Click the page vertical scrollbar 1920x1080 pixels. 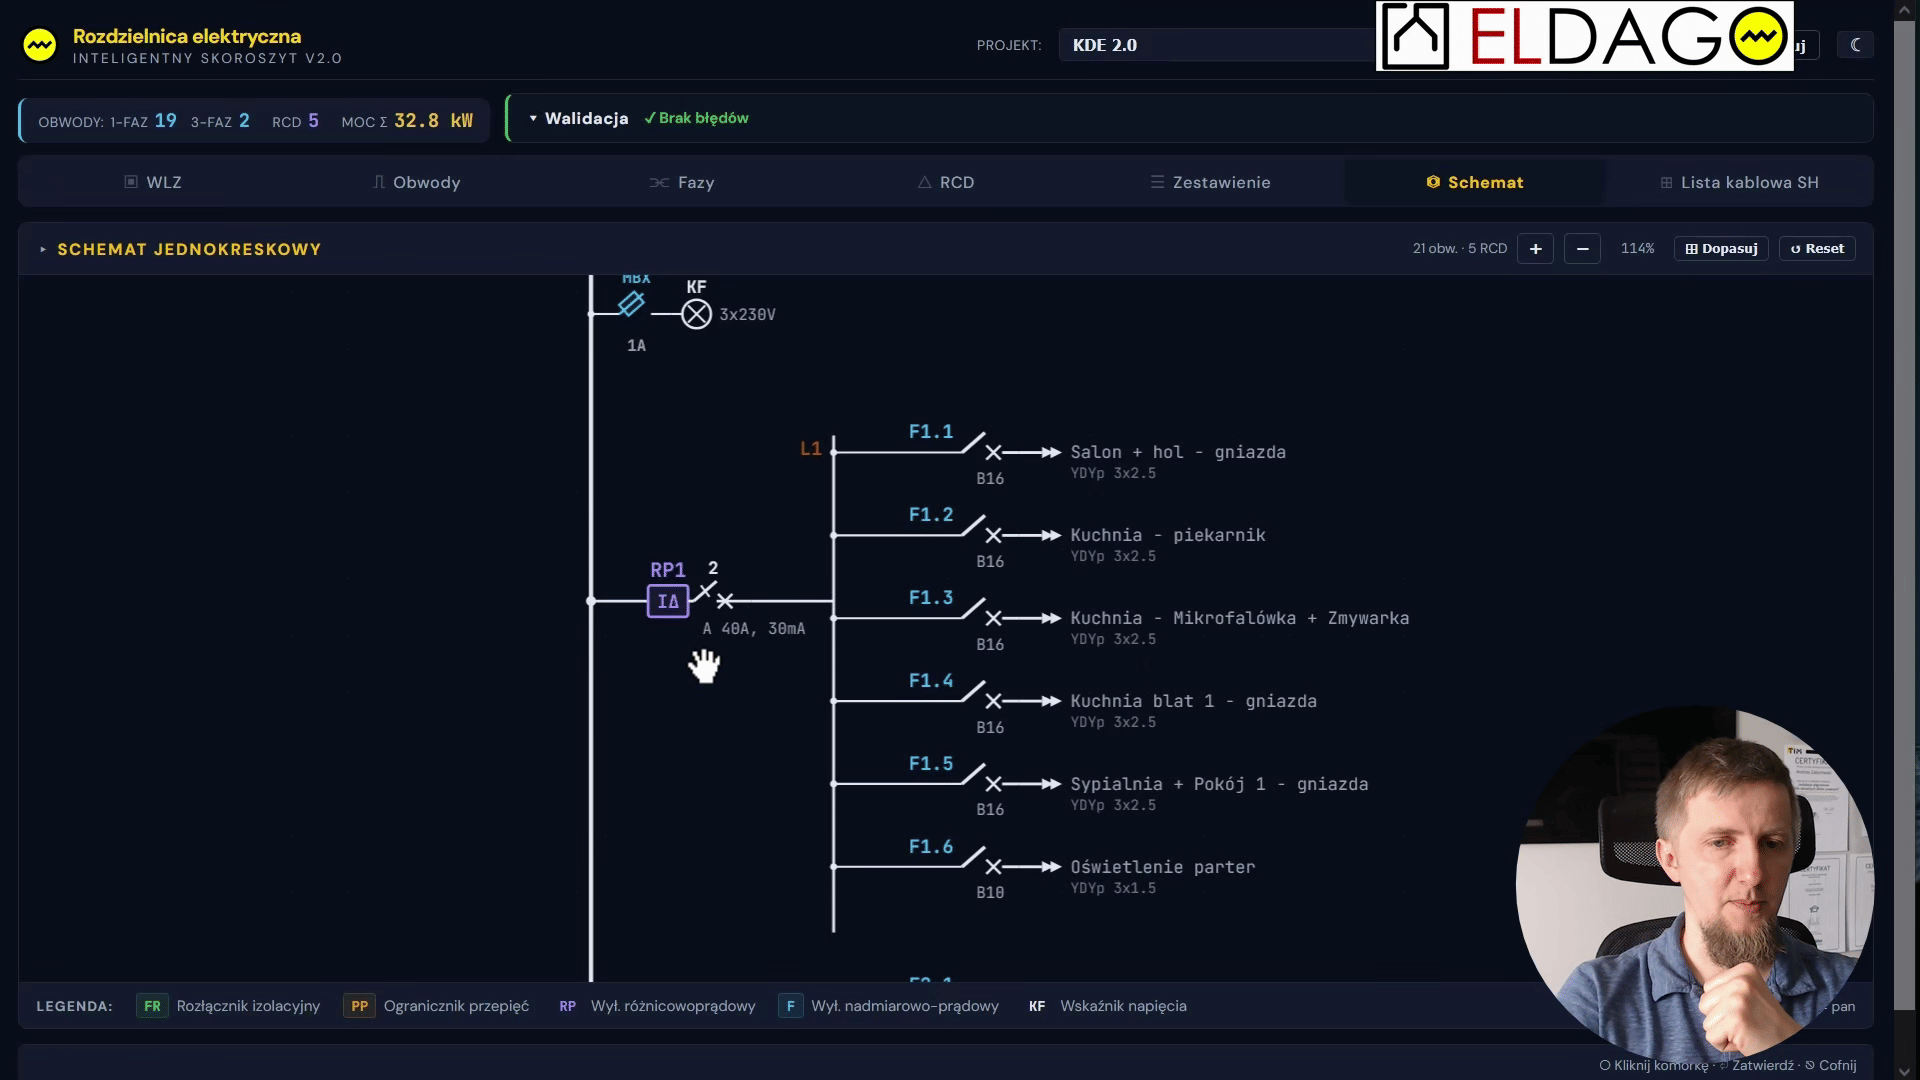(1905, 540)
